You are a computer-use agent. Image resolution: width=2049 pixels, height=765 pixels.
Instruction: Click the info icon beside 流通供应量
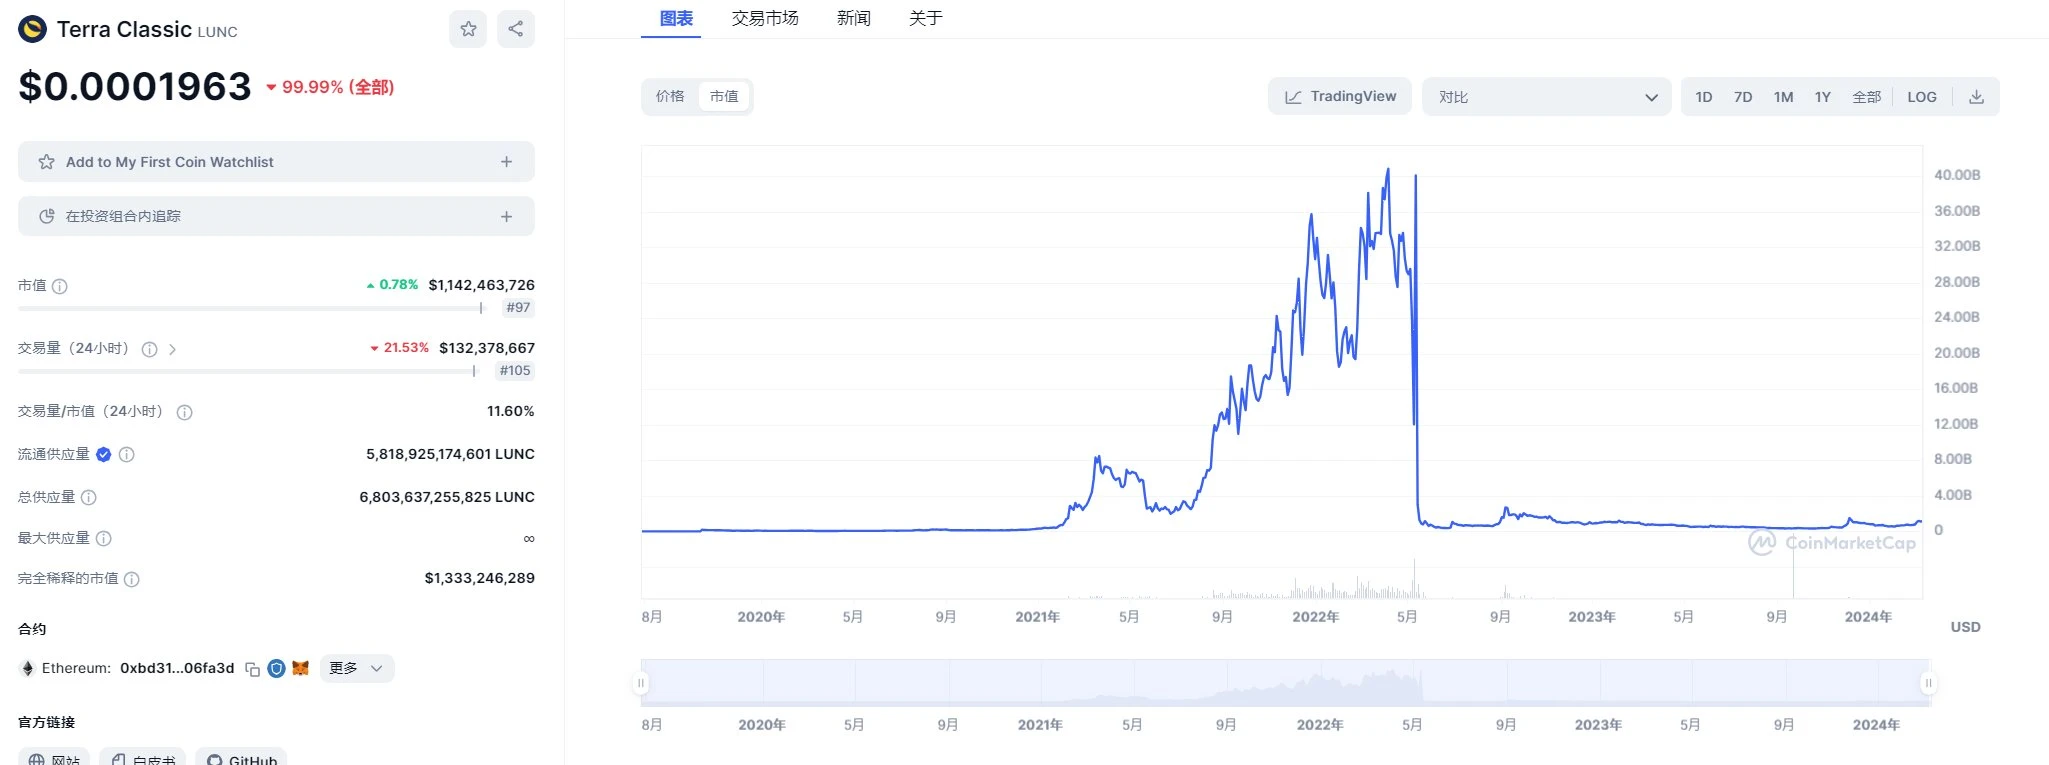pos(127,454)
